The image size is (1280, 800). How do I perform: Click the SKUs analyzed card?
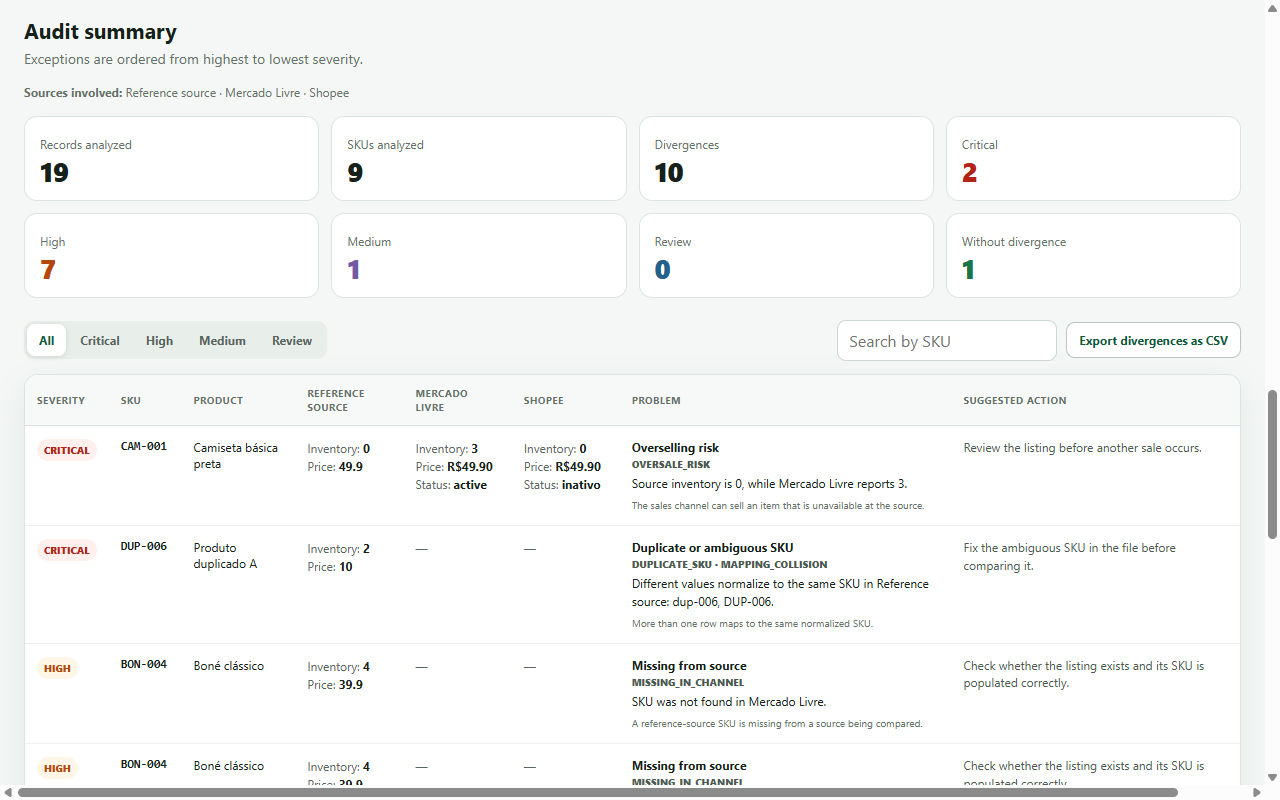pyautogui.click(x=479, y=159)
